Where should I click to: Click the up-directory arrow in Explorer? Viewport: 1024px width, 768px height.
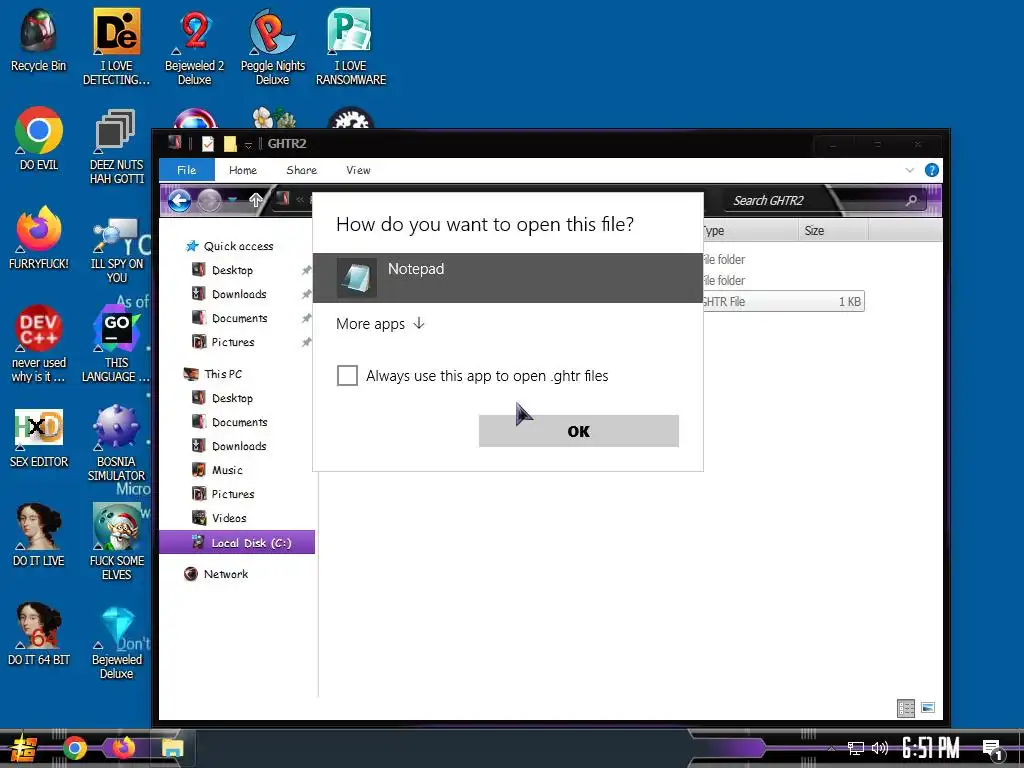255,200
